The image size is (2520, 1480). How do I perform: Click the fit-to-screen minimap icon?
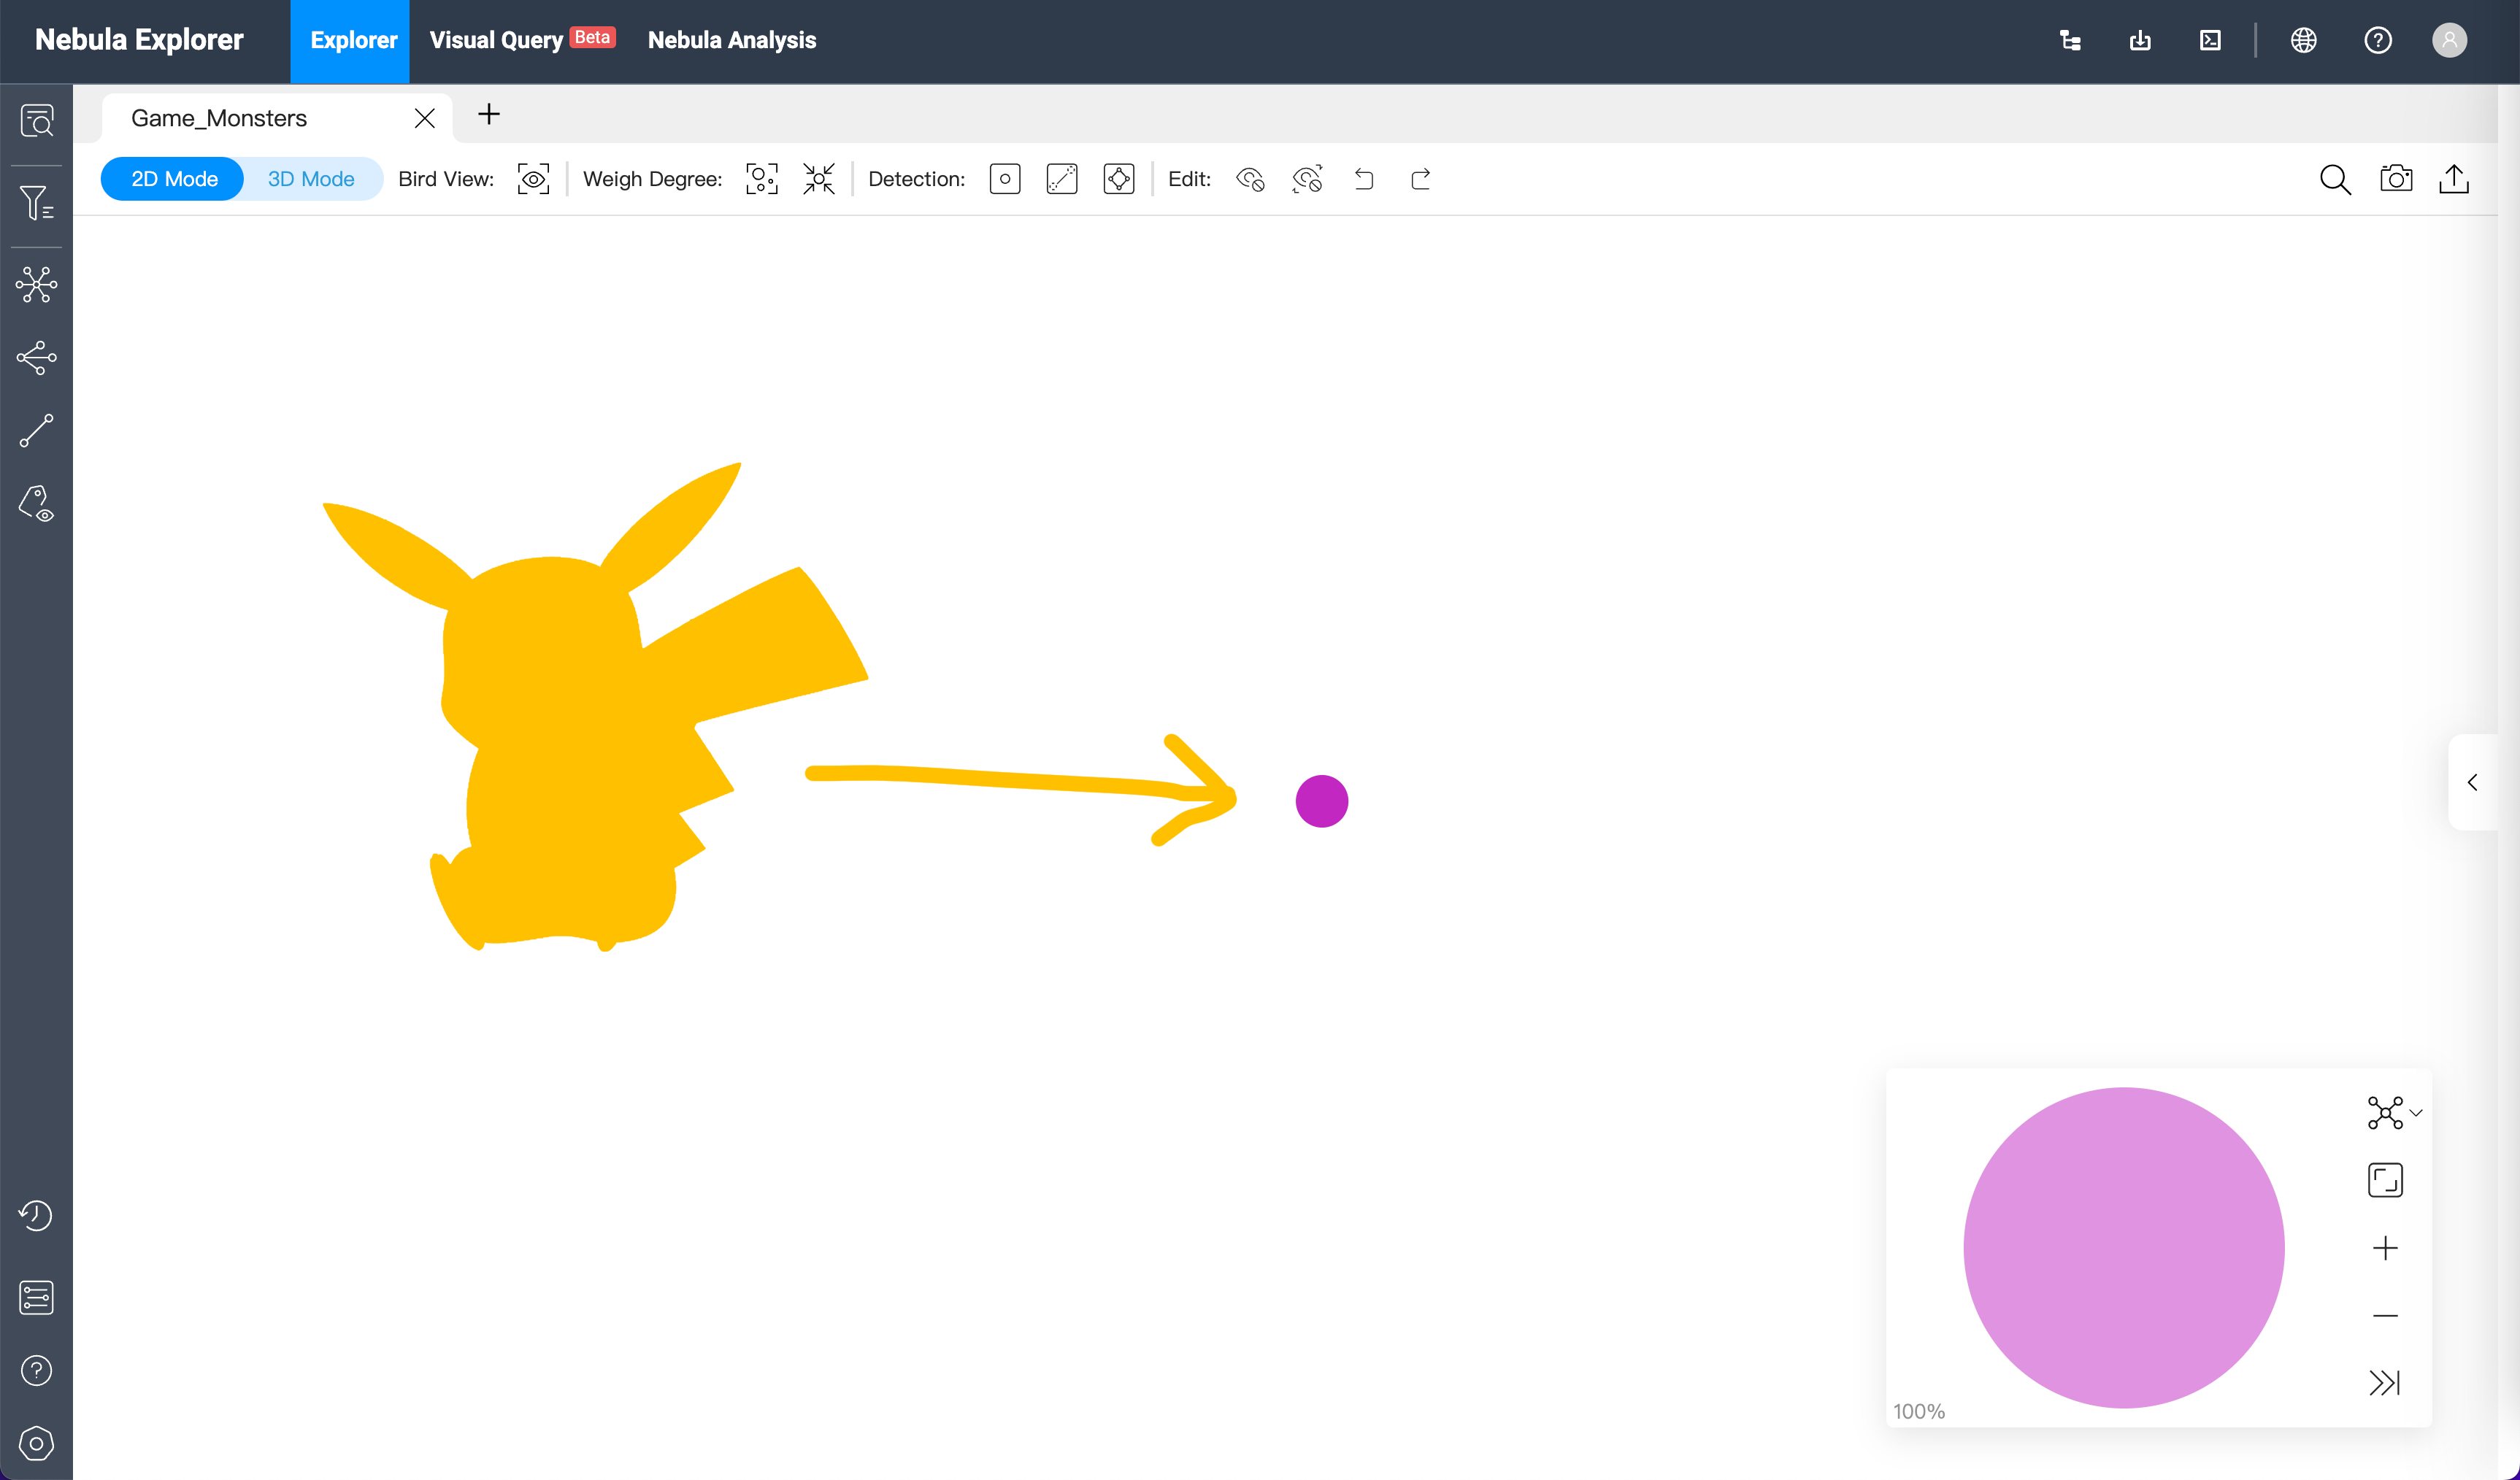(2385, 1180)
